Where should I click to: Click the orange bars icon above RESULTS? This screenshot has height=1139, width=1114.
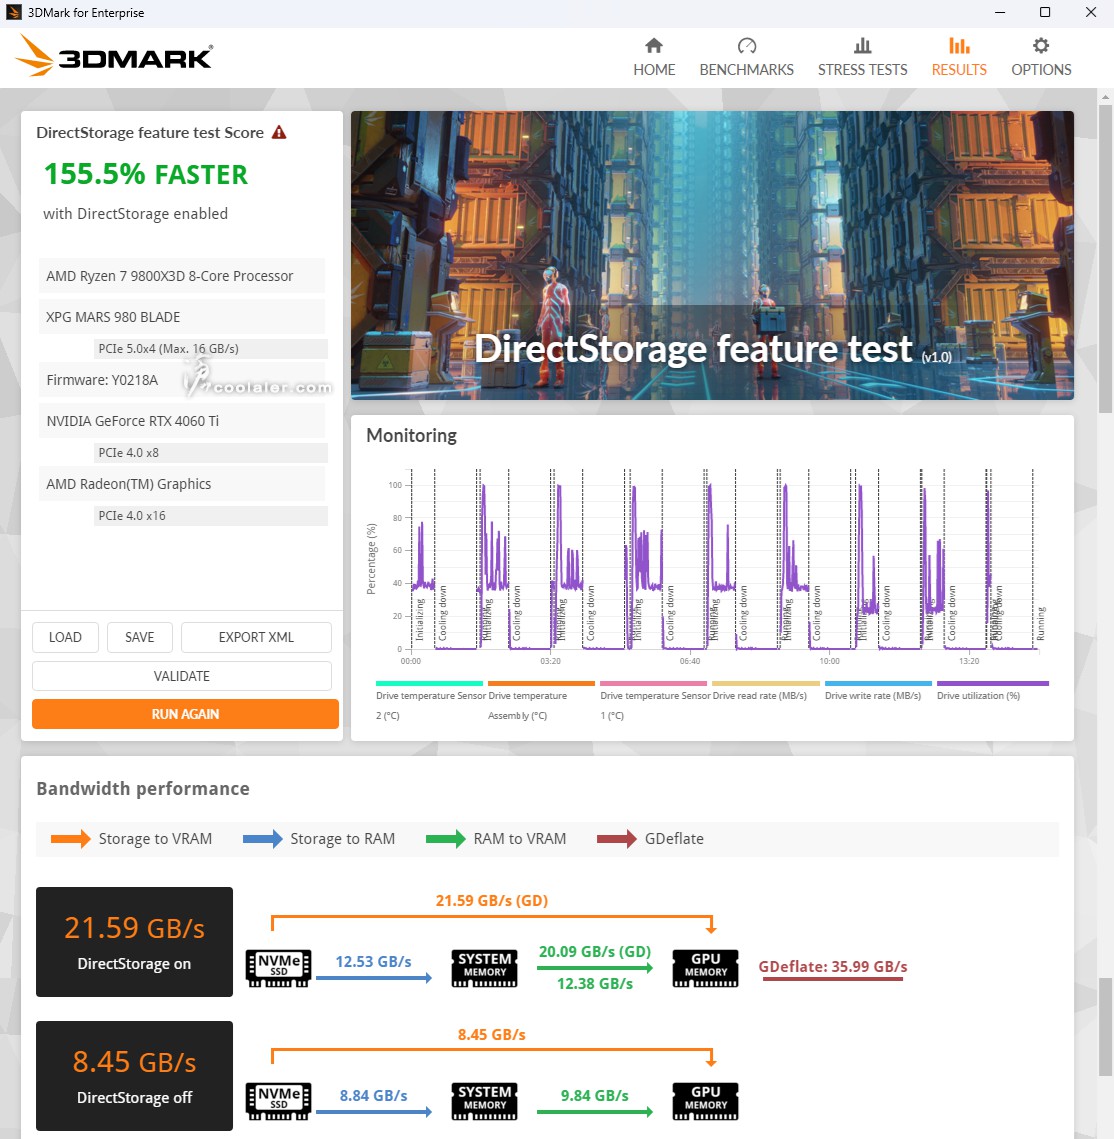click(x=959, y=46)
